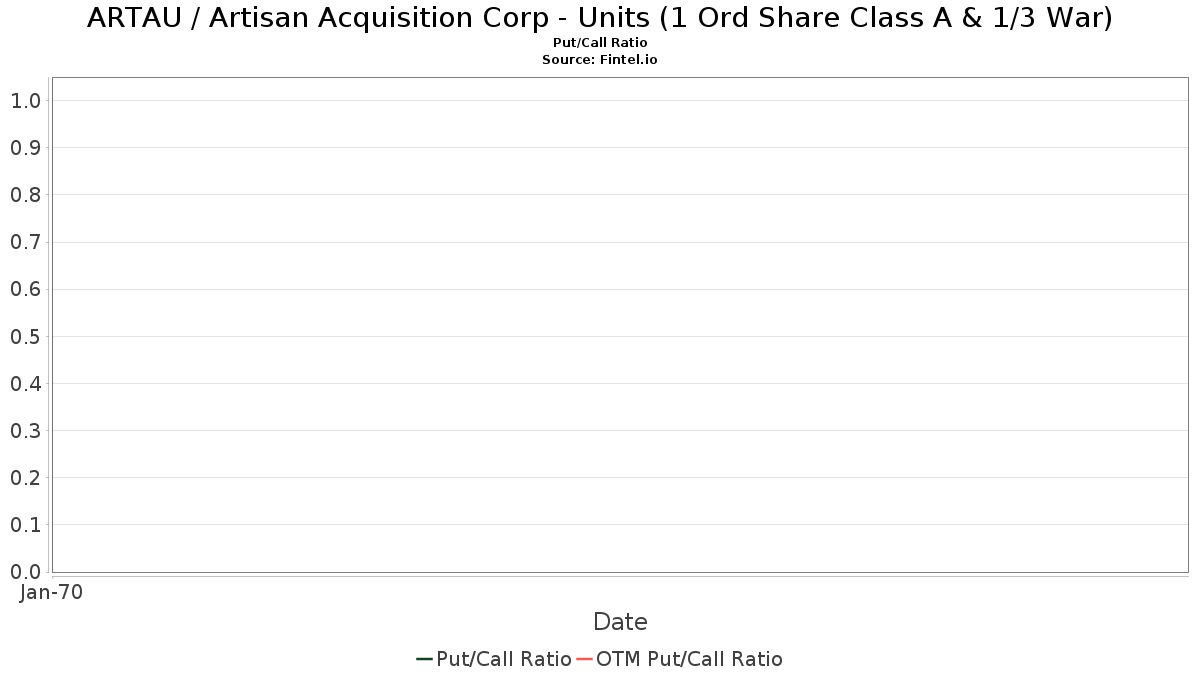Click the ARTAU Artisan Acquisition Corp chart title
The image size is (1200, 675).
[600, 18]
